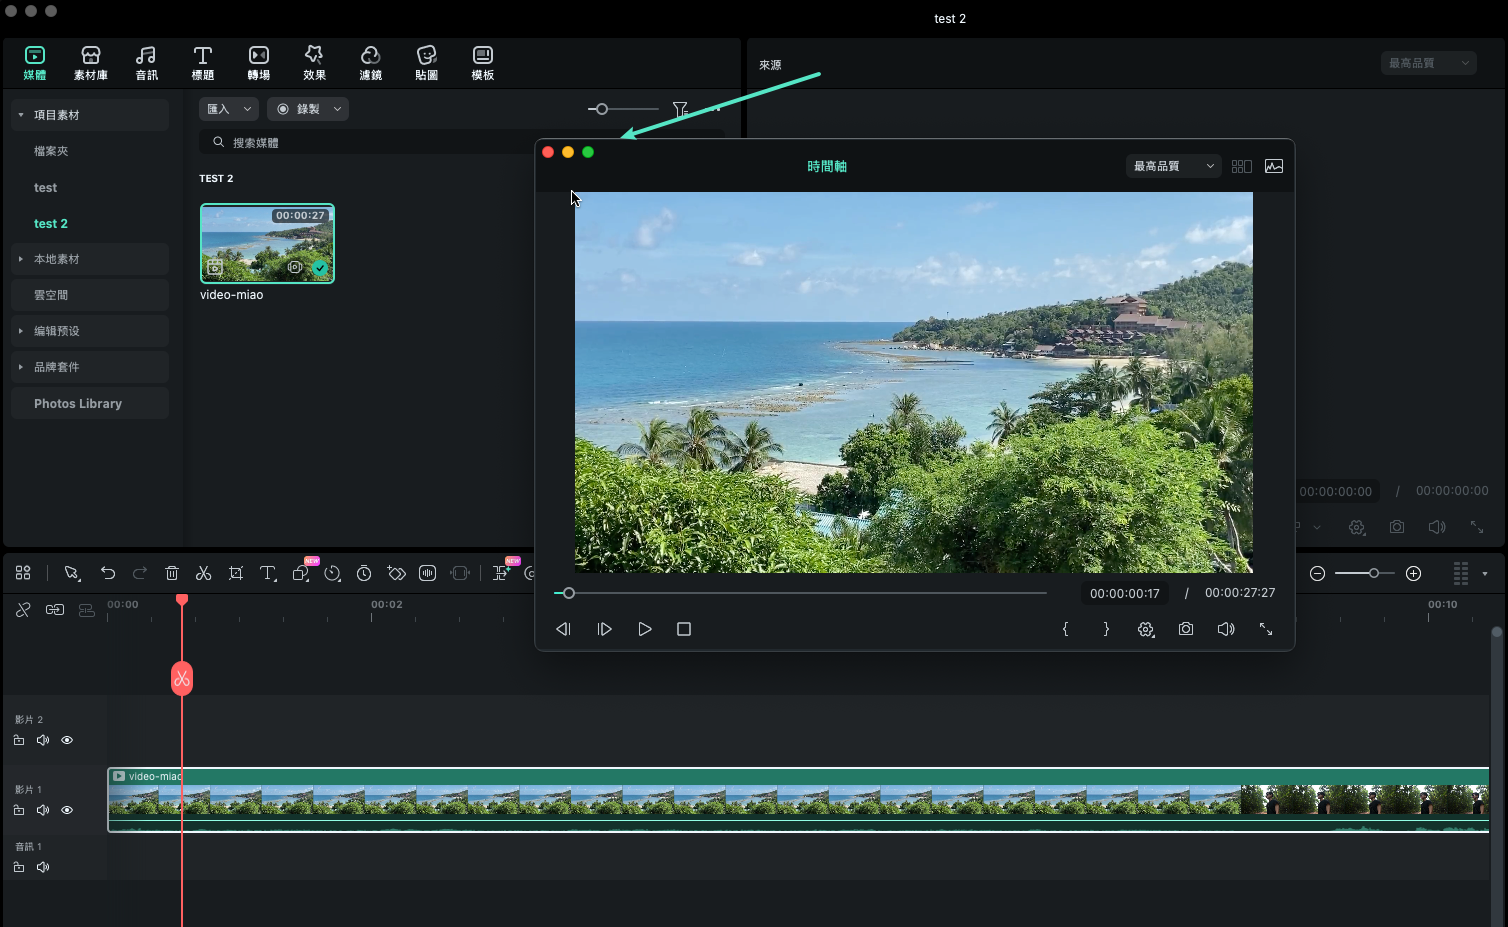This screenshot has width=1508, height=927.
Task: Mute the audio track 1 speaker
Action: tap(43, 867)
